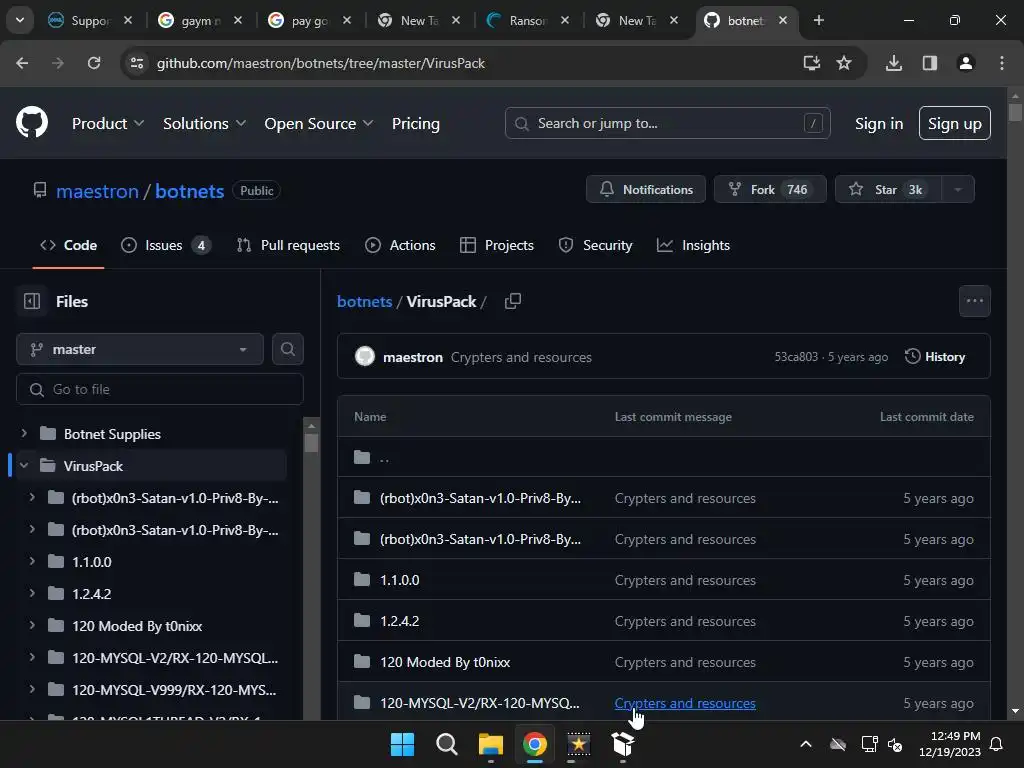
Task: Star the botnets repository
Action: pos(888,189)
